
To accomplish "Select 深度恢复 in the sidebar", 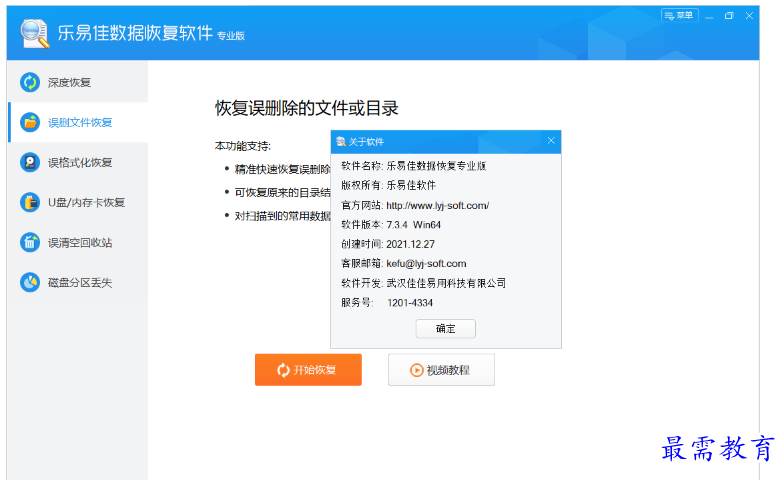I will pos(78,82).
